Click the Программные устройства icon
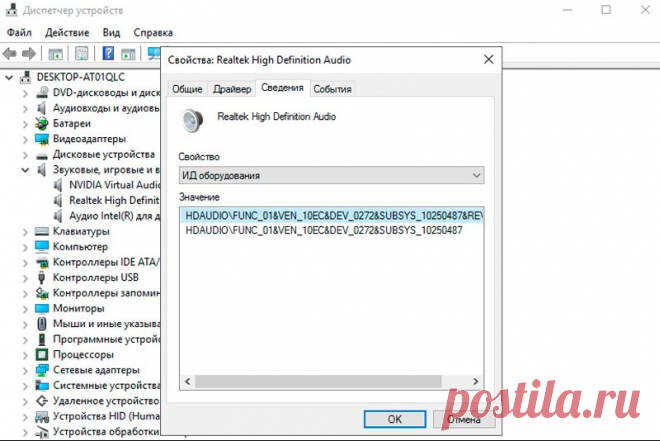Viewport: 660px width, 441px height. [x=42, y=339]
